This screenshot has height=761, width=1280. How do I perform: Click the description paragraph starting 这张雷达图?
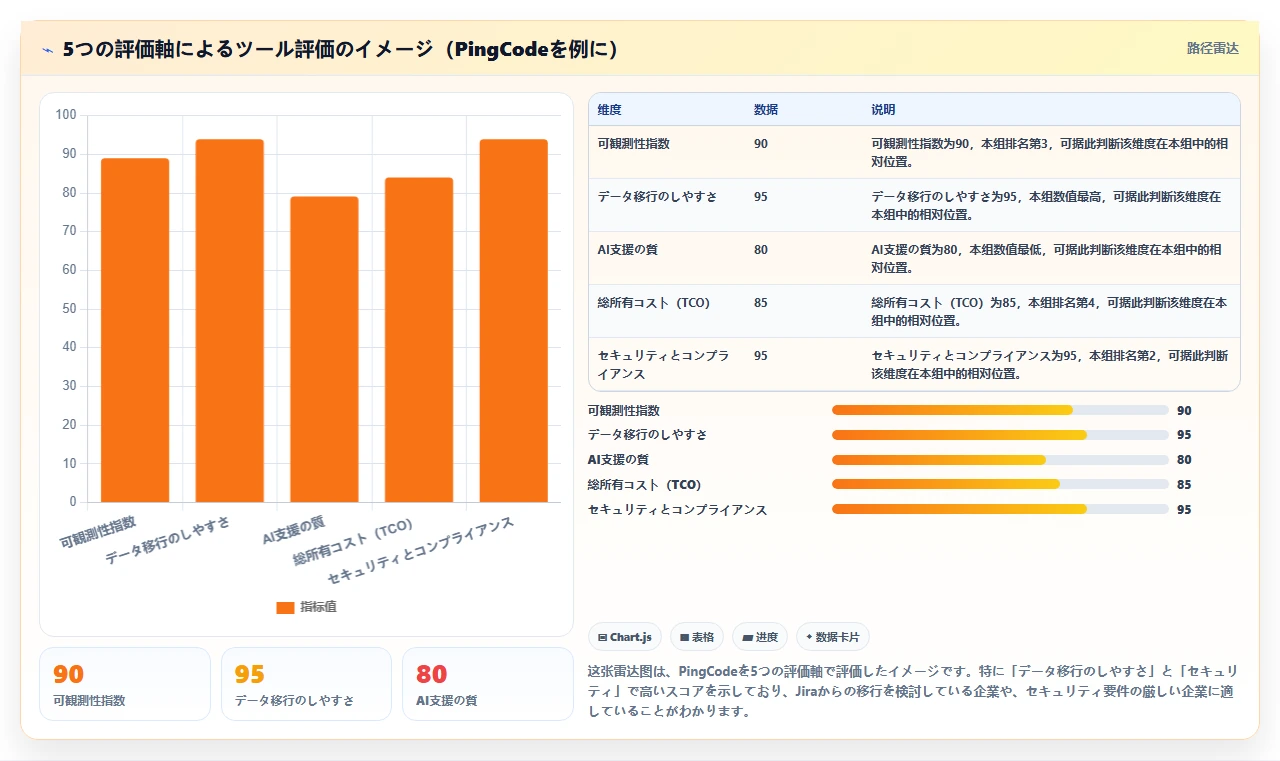[913, 691]
